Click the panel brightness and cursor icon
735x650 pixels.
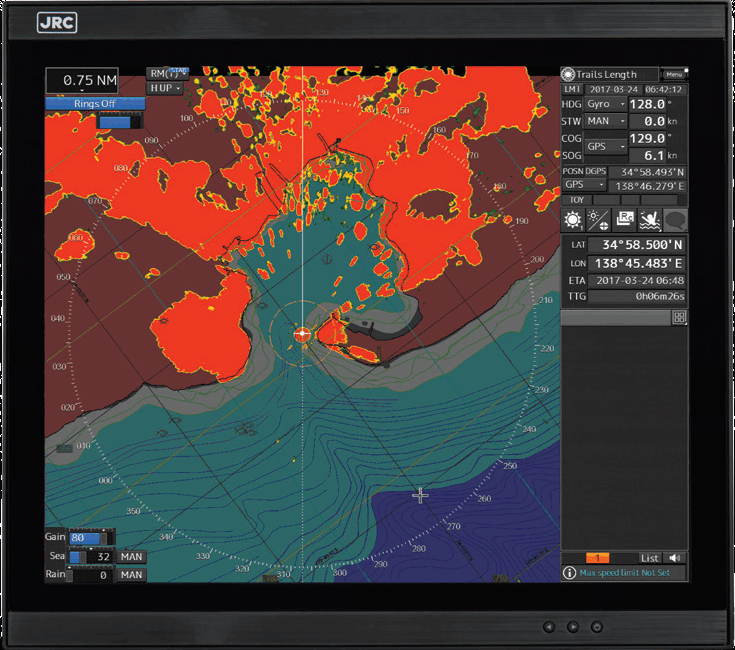[x=599, y=221]
